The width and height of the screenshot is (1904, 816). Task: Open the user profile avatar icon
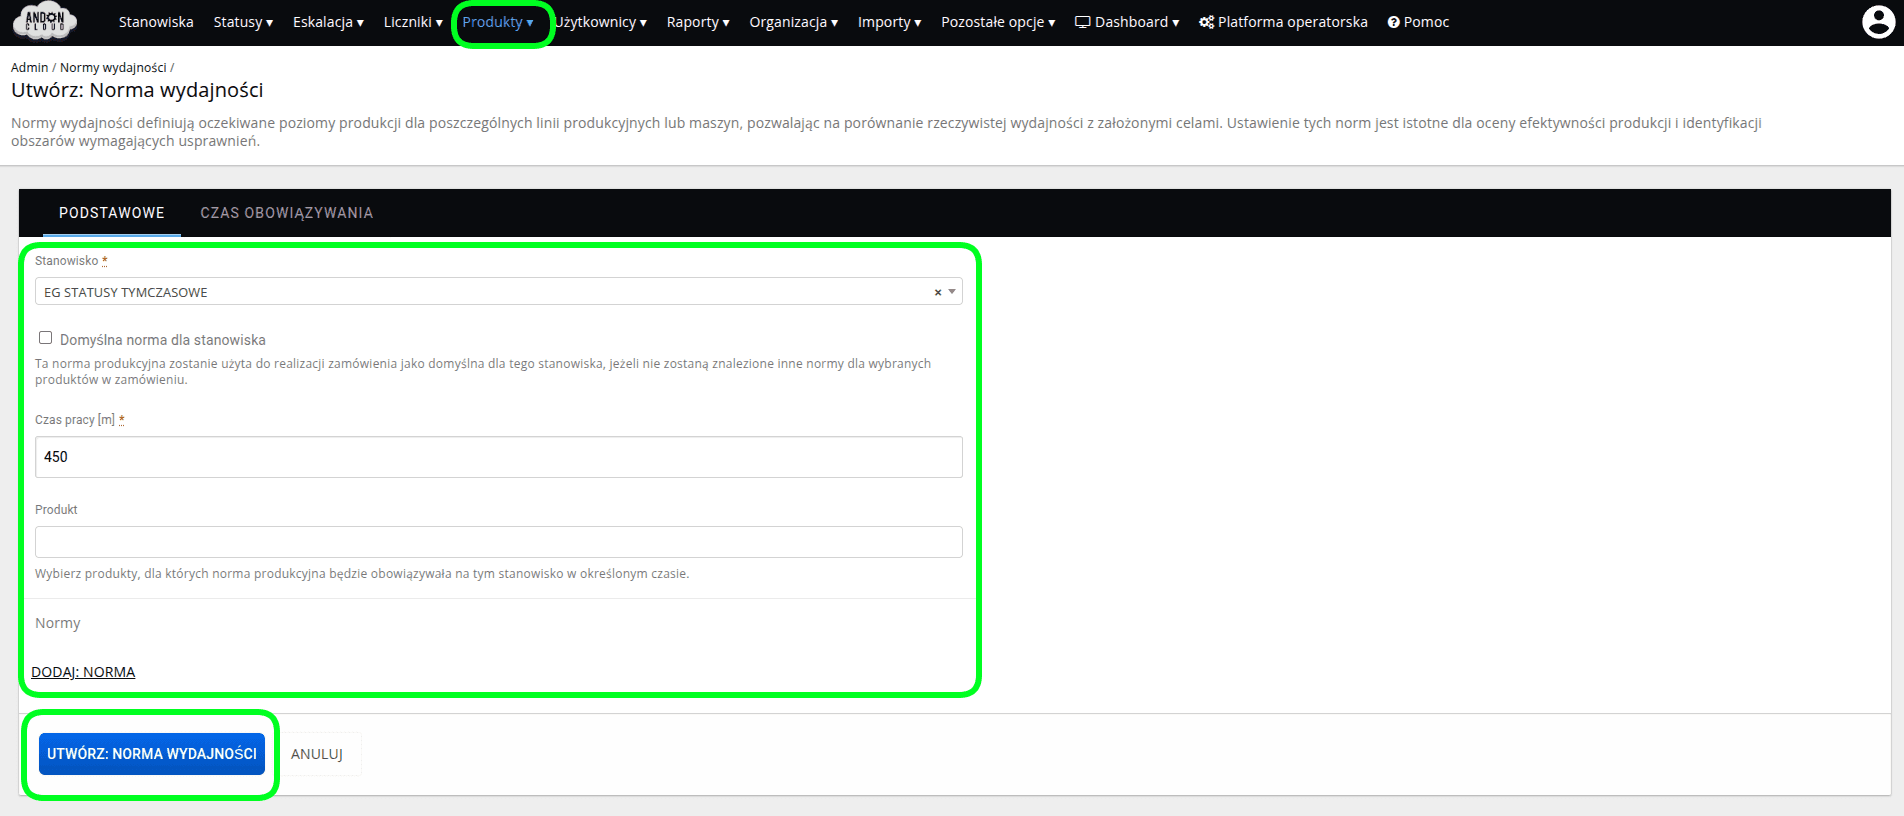tap(1878, 22)
